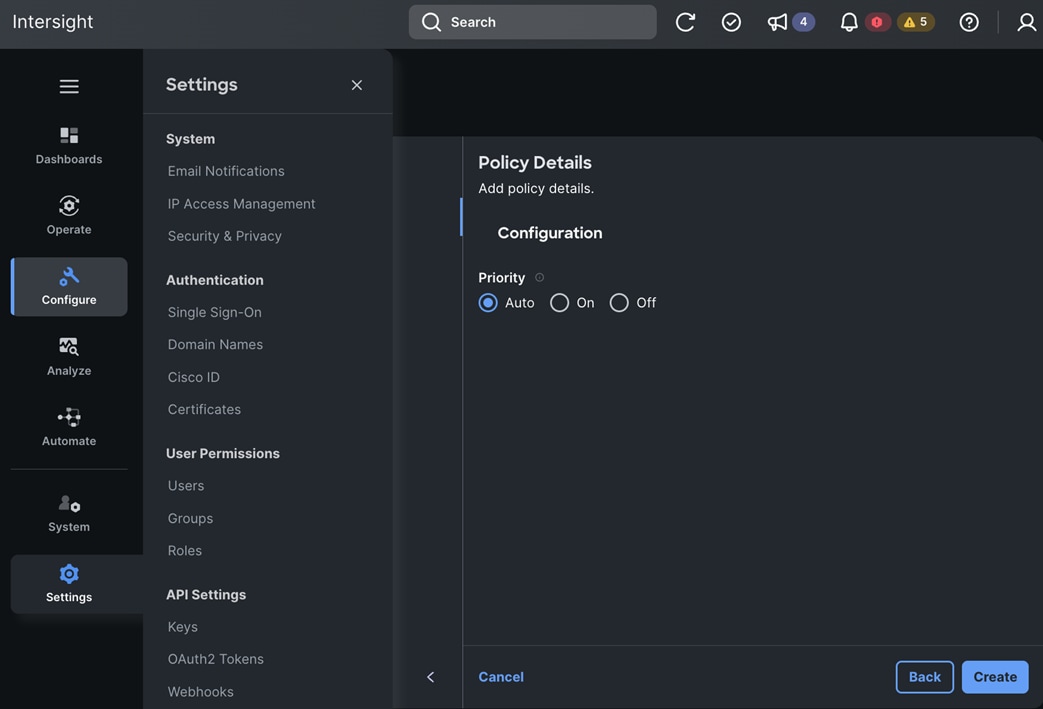Close the Settings panel

coord(357,85)
